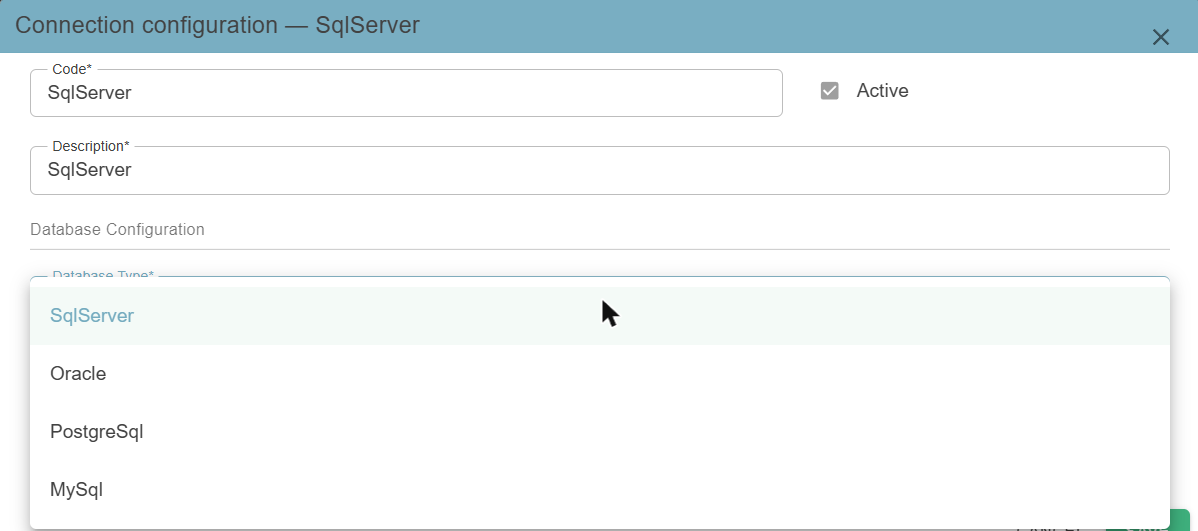Pick PostgreSql from the dropdown list

(600, 432)
